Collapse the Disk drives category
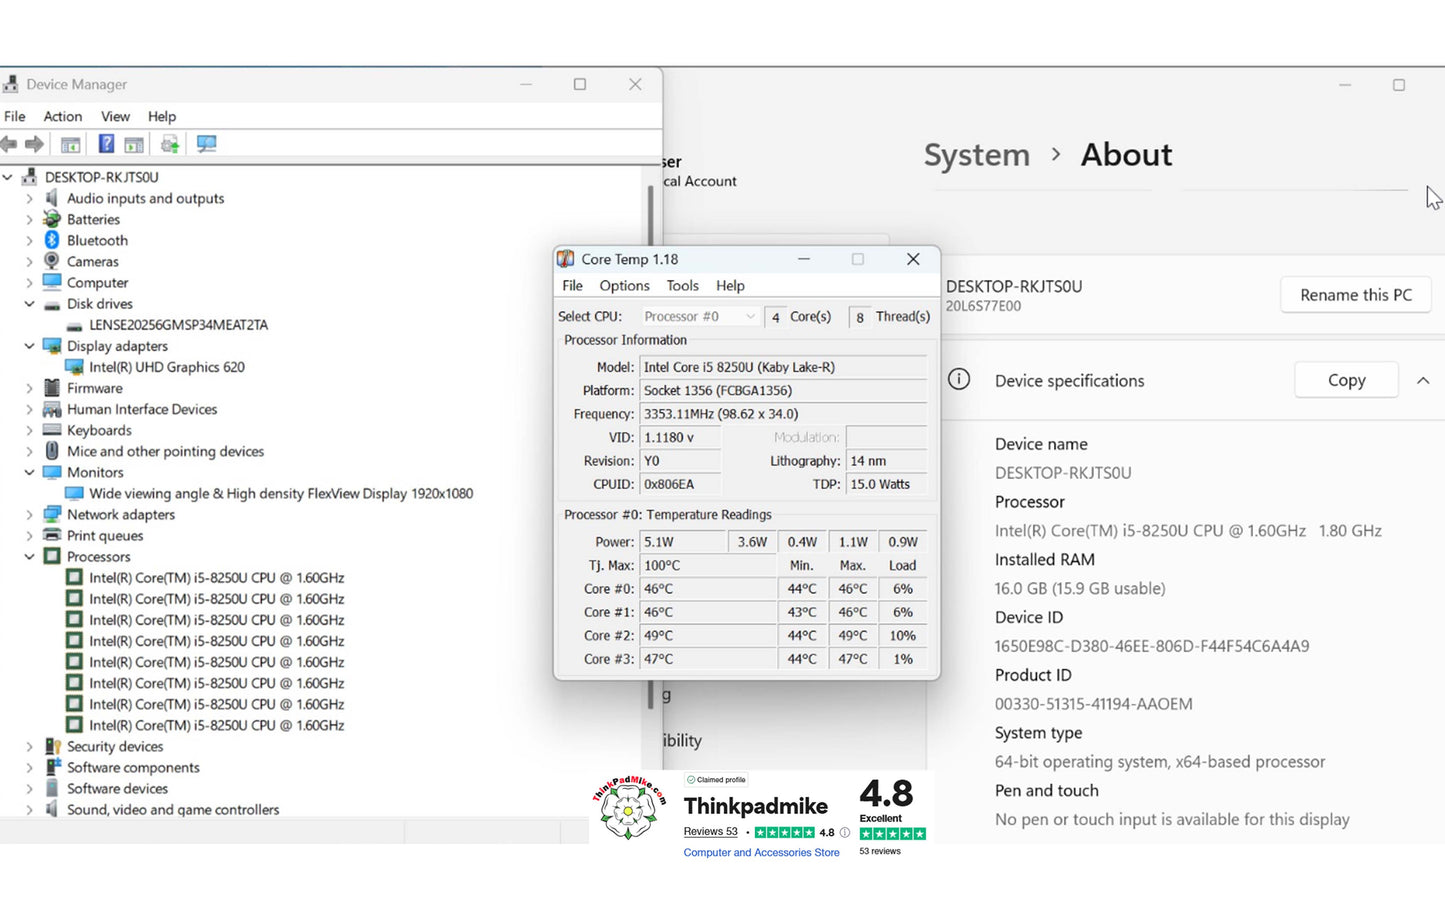The image size is (1445, 908). 29,304
